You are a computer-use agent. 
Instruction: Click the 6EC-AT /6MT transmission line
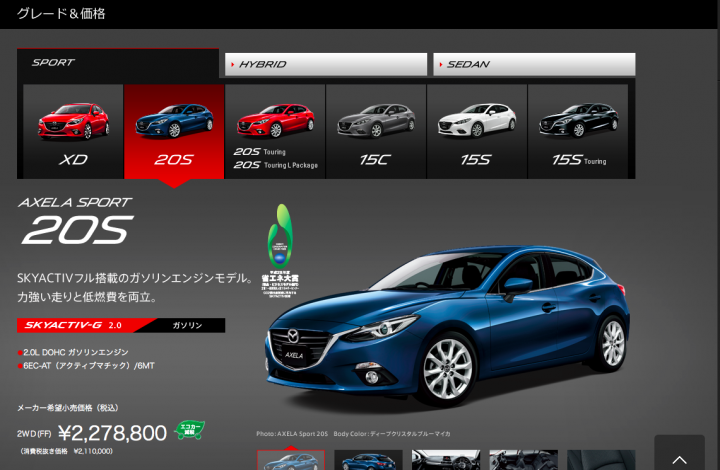(x=86, y=366)
